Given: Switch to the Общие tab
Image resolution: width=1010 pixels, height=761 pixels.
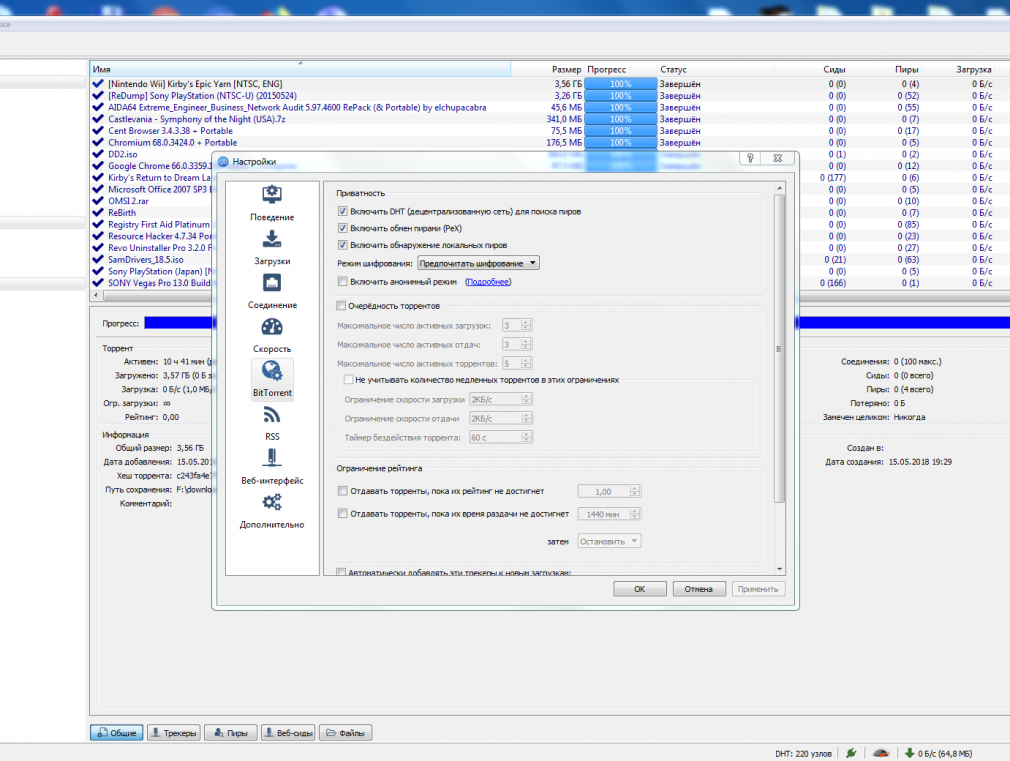Looking at the screenshot, I should pyautogui.click(x=117, y=733).
